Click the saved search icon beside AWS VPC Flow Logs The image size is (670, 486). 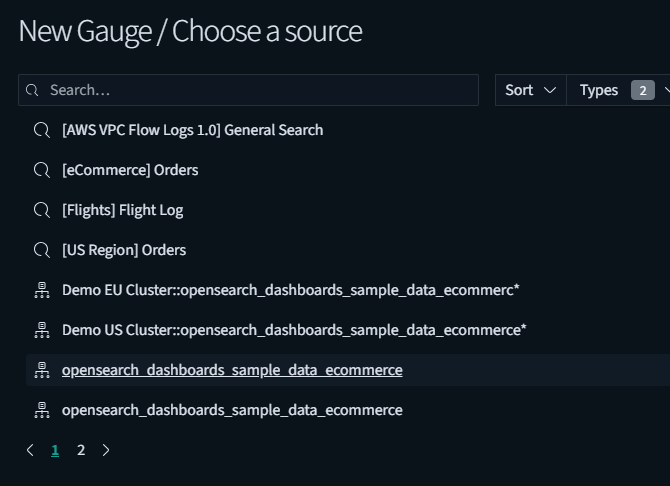tap(42, 130)
